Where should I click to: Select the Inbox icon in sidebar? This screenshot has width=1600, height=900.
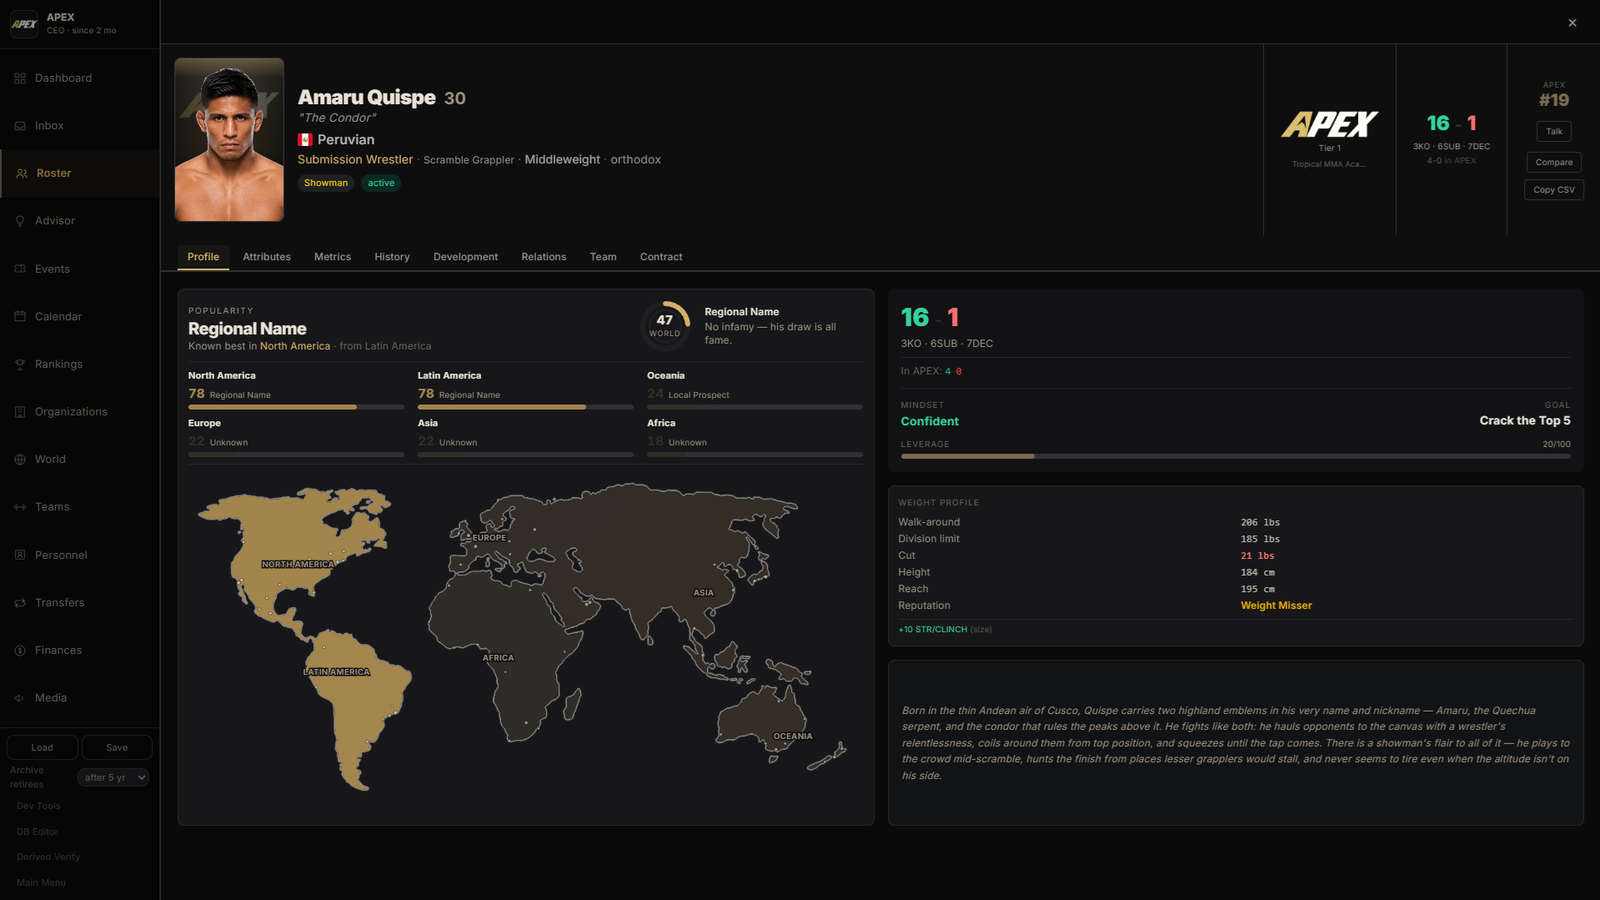(x=20, y=126)
